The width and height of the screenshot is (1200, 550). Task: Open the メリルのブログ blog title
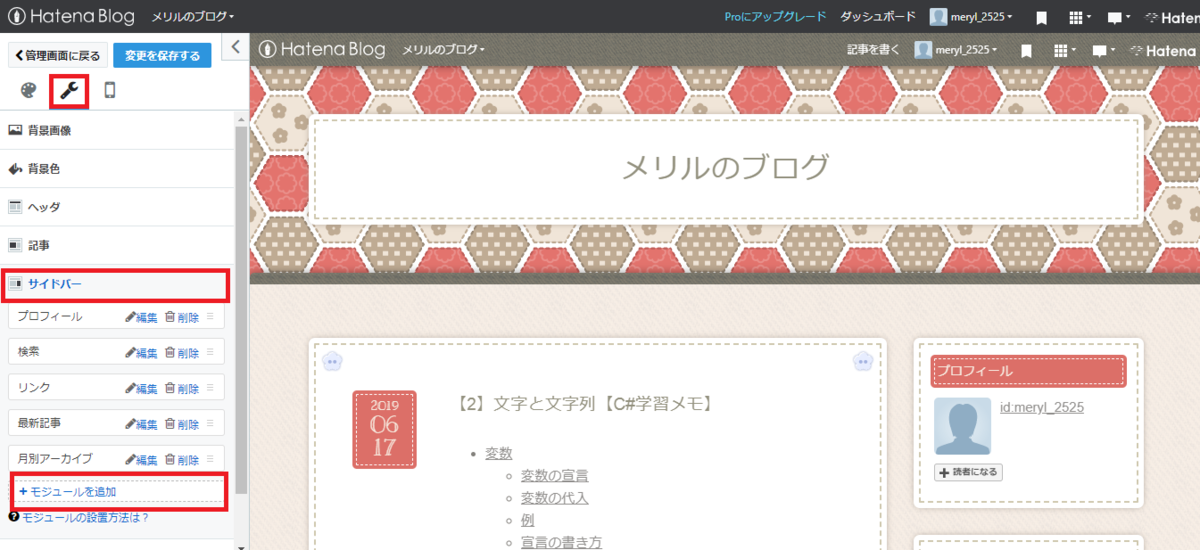(x=726, y=167)
